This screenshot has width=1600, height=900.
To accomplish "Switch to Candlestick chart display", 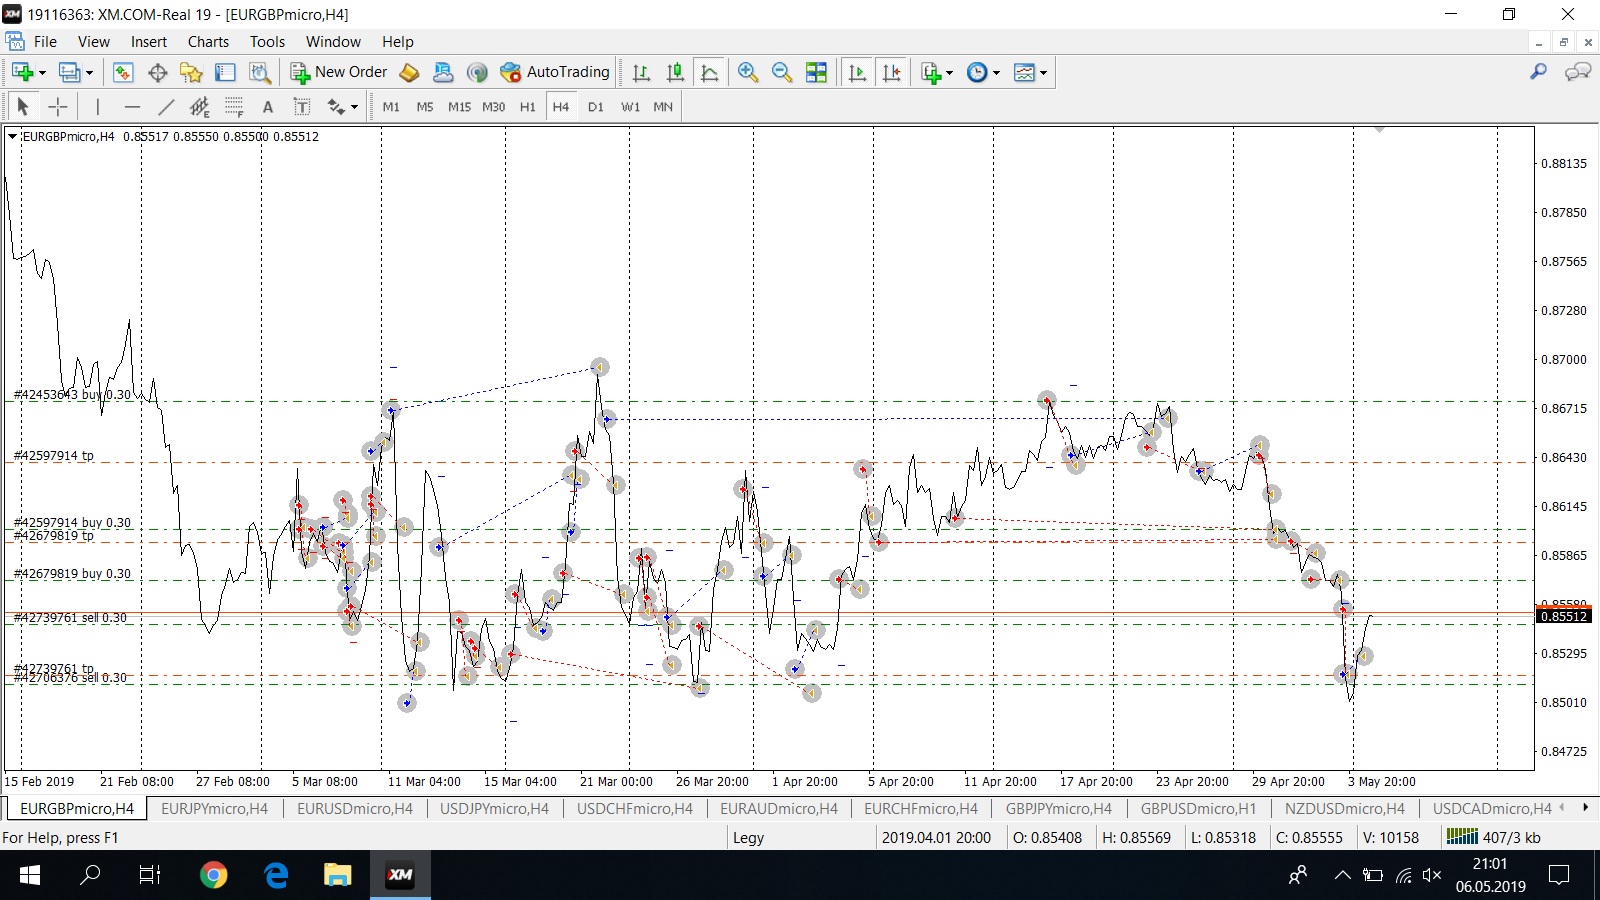I will 676,72.
